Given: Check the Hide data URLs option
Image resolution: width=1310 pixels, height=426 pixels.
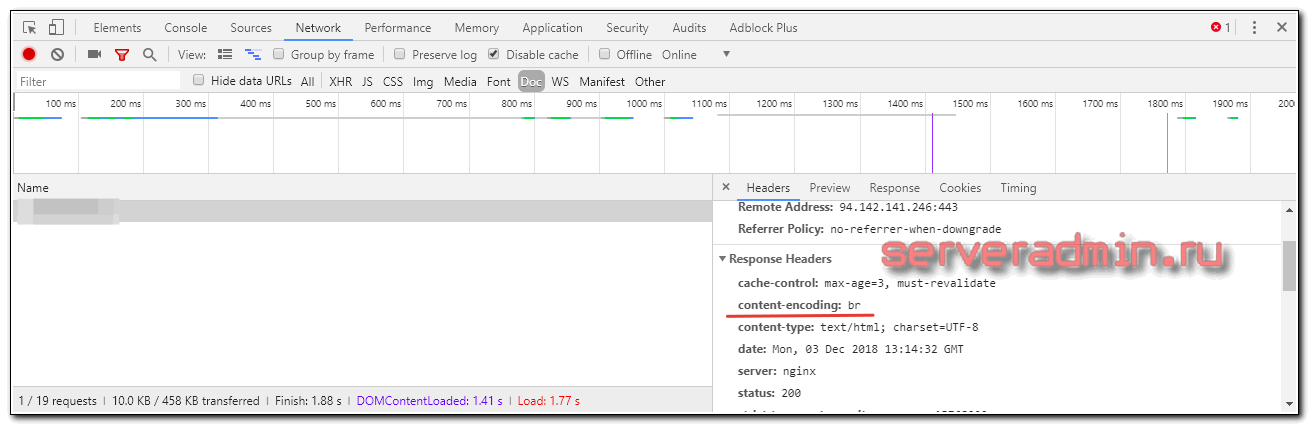Looking at the screenshot, I should pyautogui.click(x=199, y=81).
